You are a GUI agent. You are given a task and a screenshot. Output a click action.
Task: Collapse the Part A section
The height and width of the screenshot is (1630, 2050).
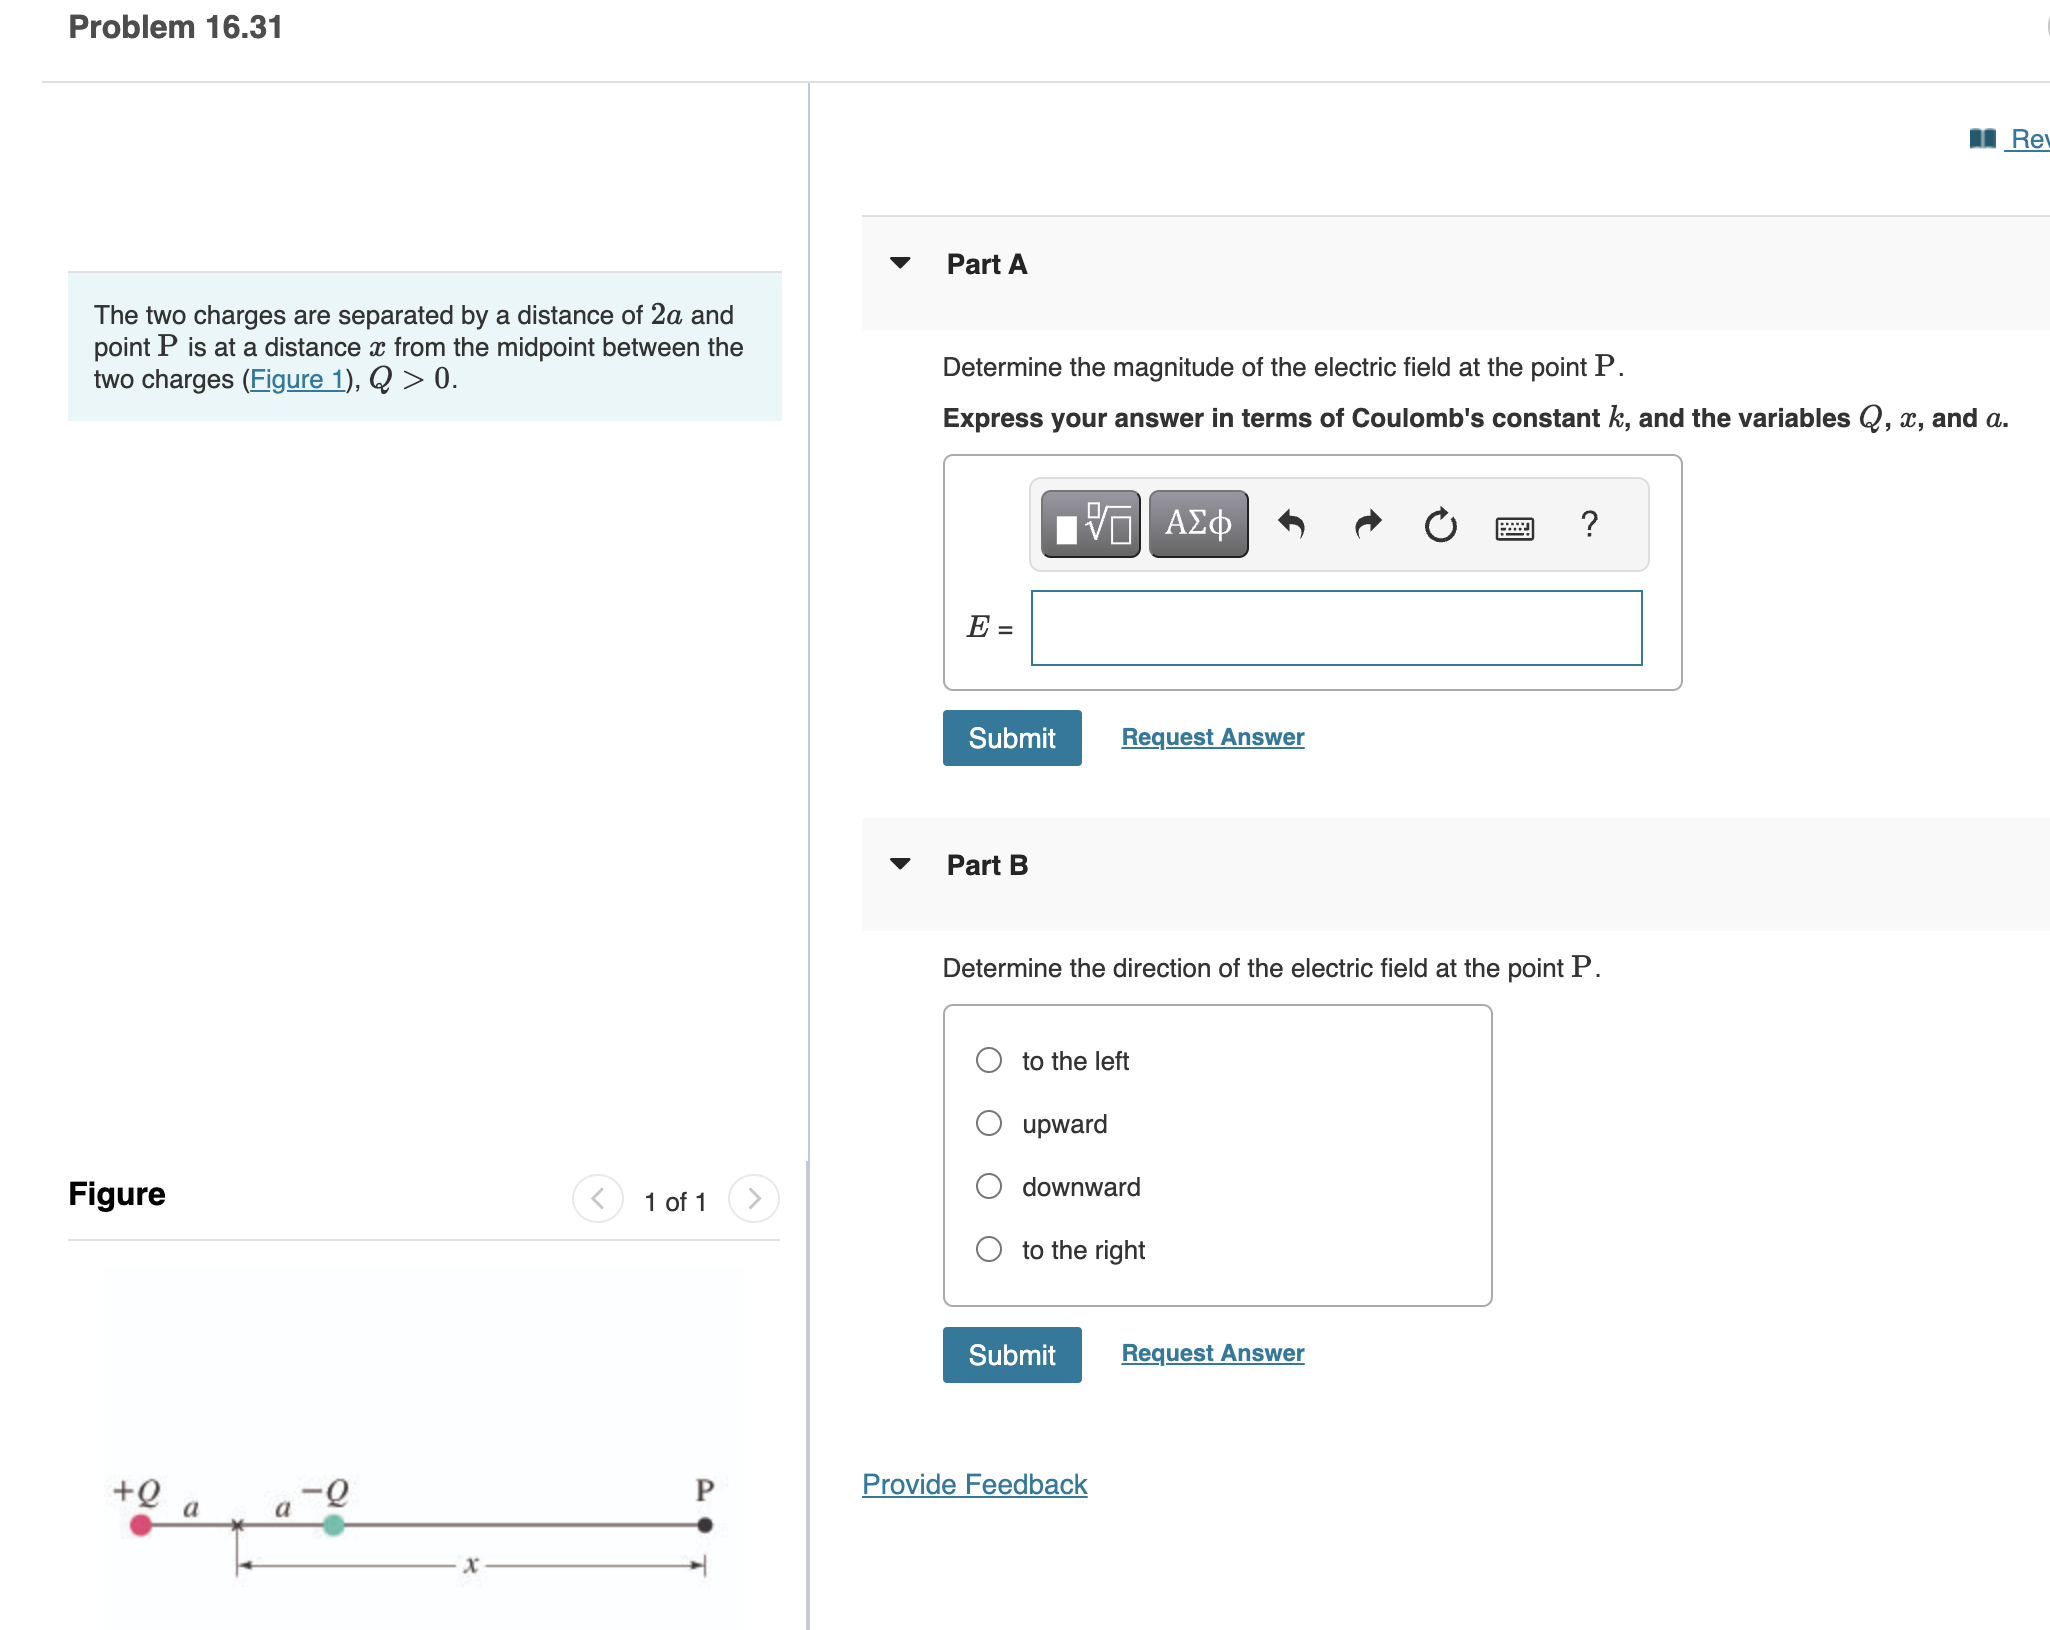pos(900,263)
